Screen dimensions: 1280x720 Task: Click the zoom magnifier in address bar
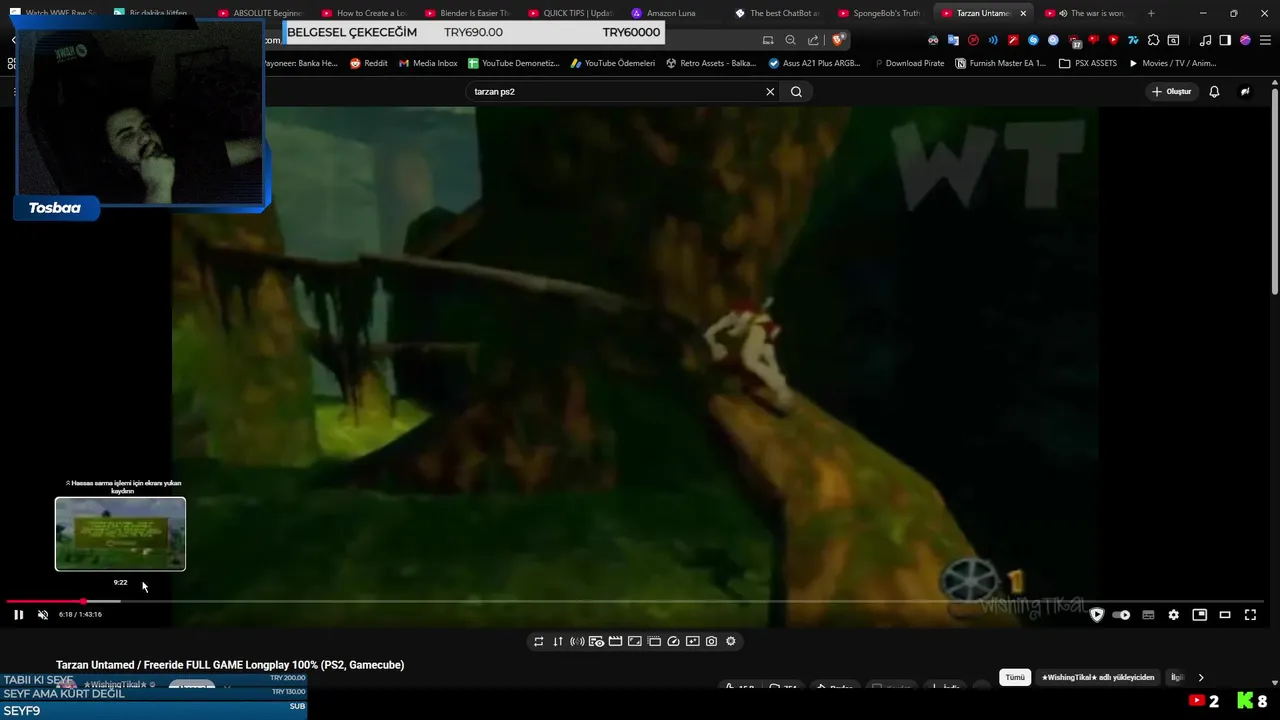[x=790, y=40]
